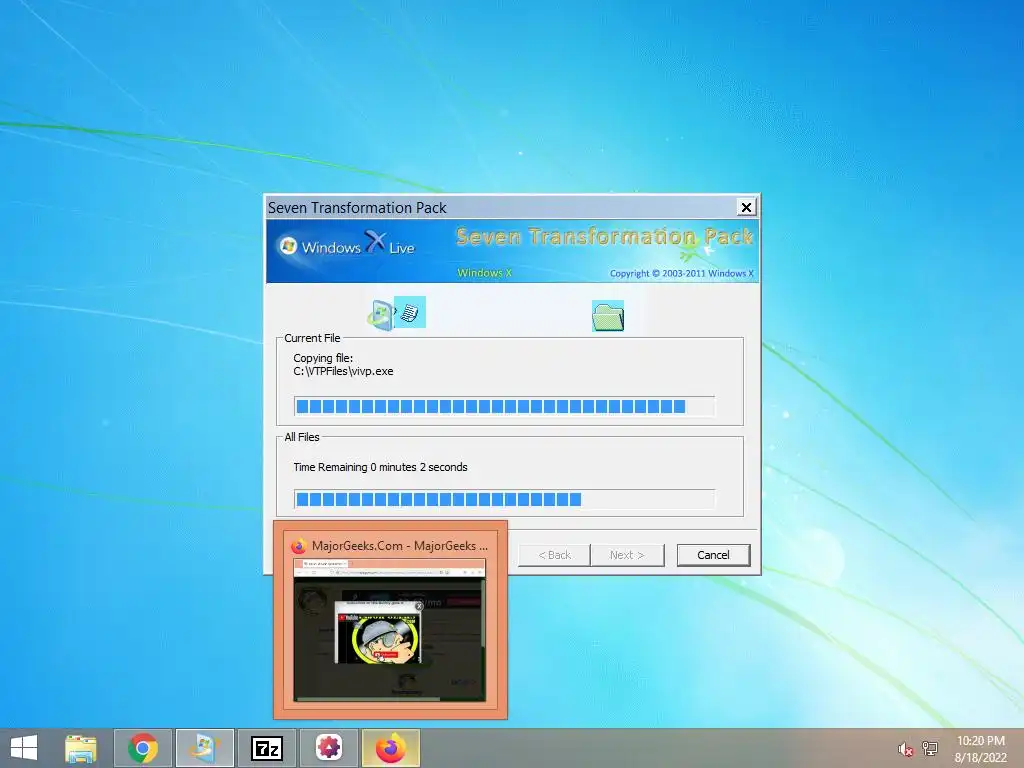
Task: Click the Firefox icon in preview title
Action: [298, 546]
